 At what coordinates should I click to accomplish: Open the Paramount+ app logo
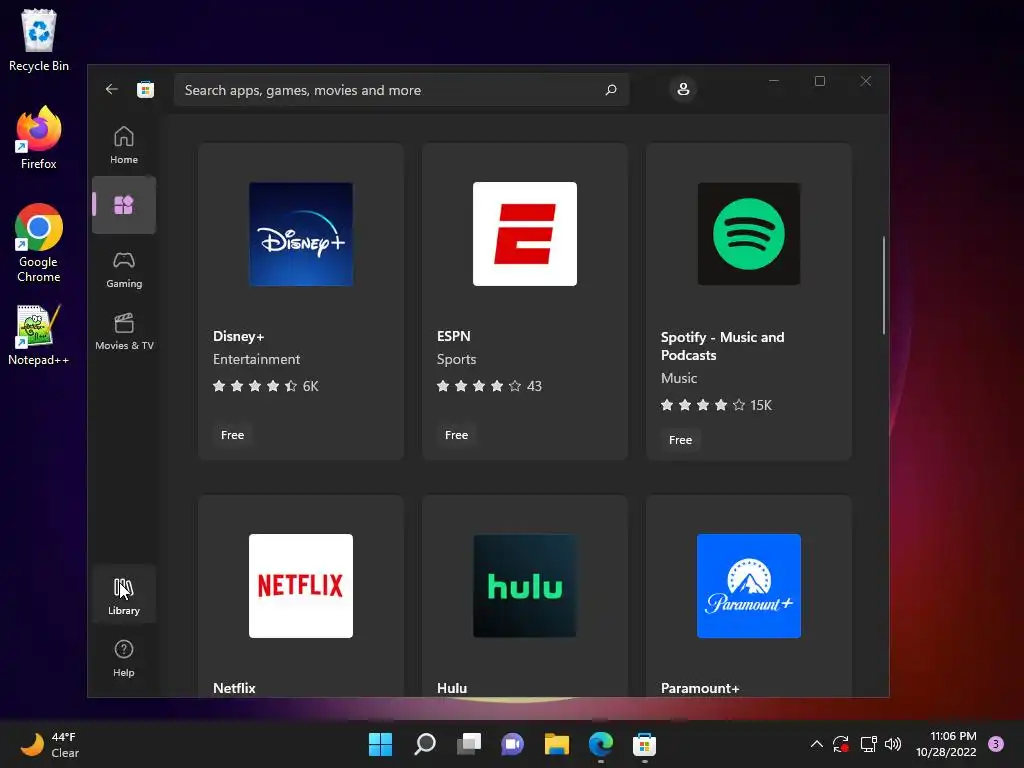(749, 586)
